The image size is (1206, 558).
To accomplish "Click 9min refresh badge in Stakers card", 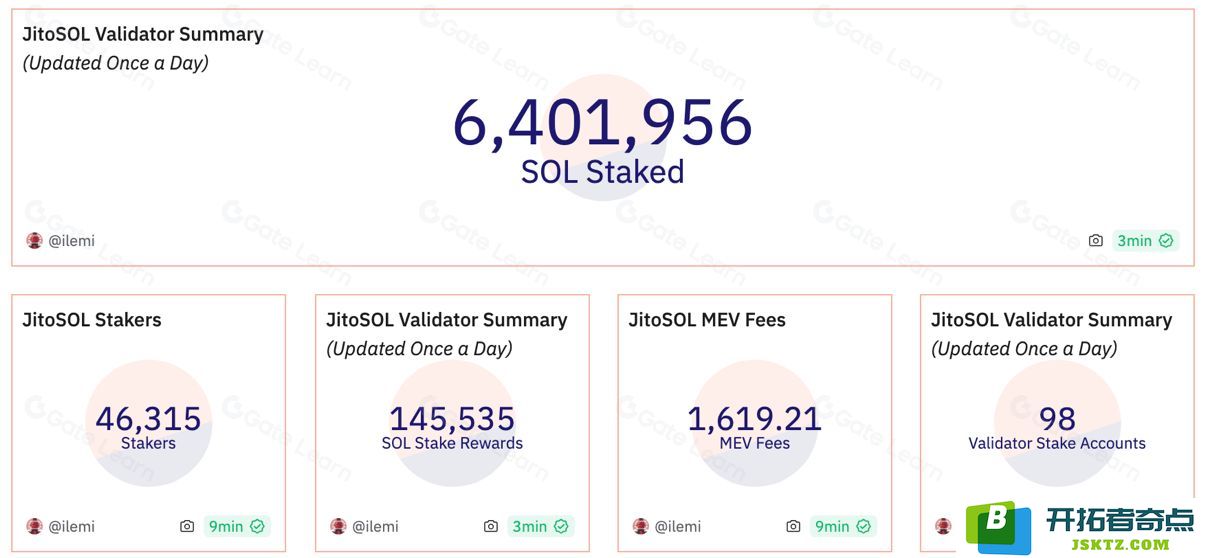I will pyautogui.click(x=236, y=526).
